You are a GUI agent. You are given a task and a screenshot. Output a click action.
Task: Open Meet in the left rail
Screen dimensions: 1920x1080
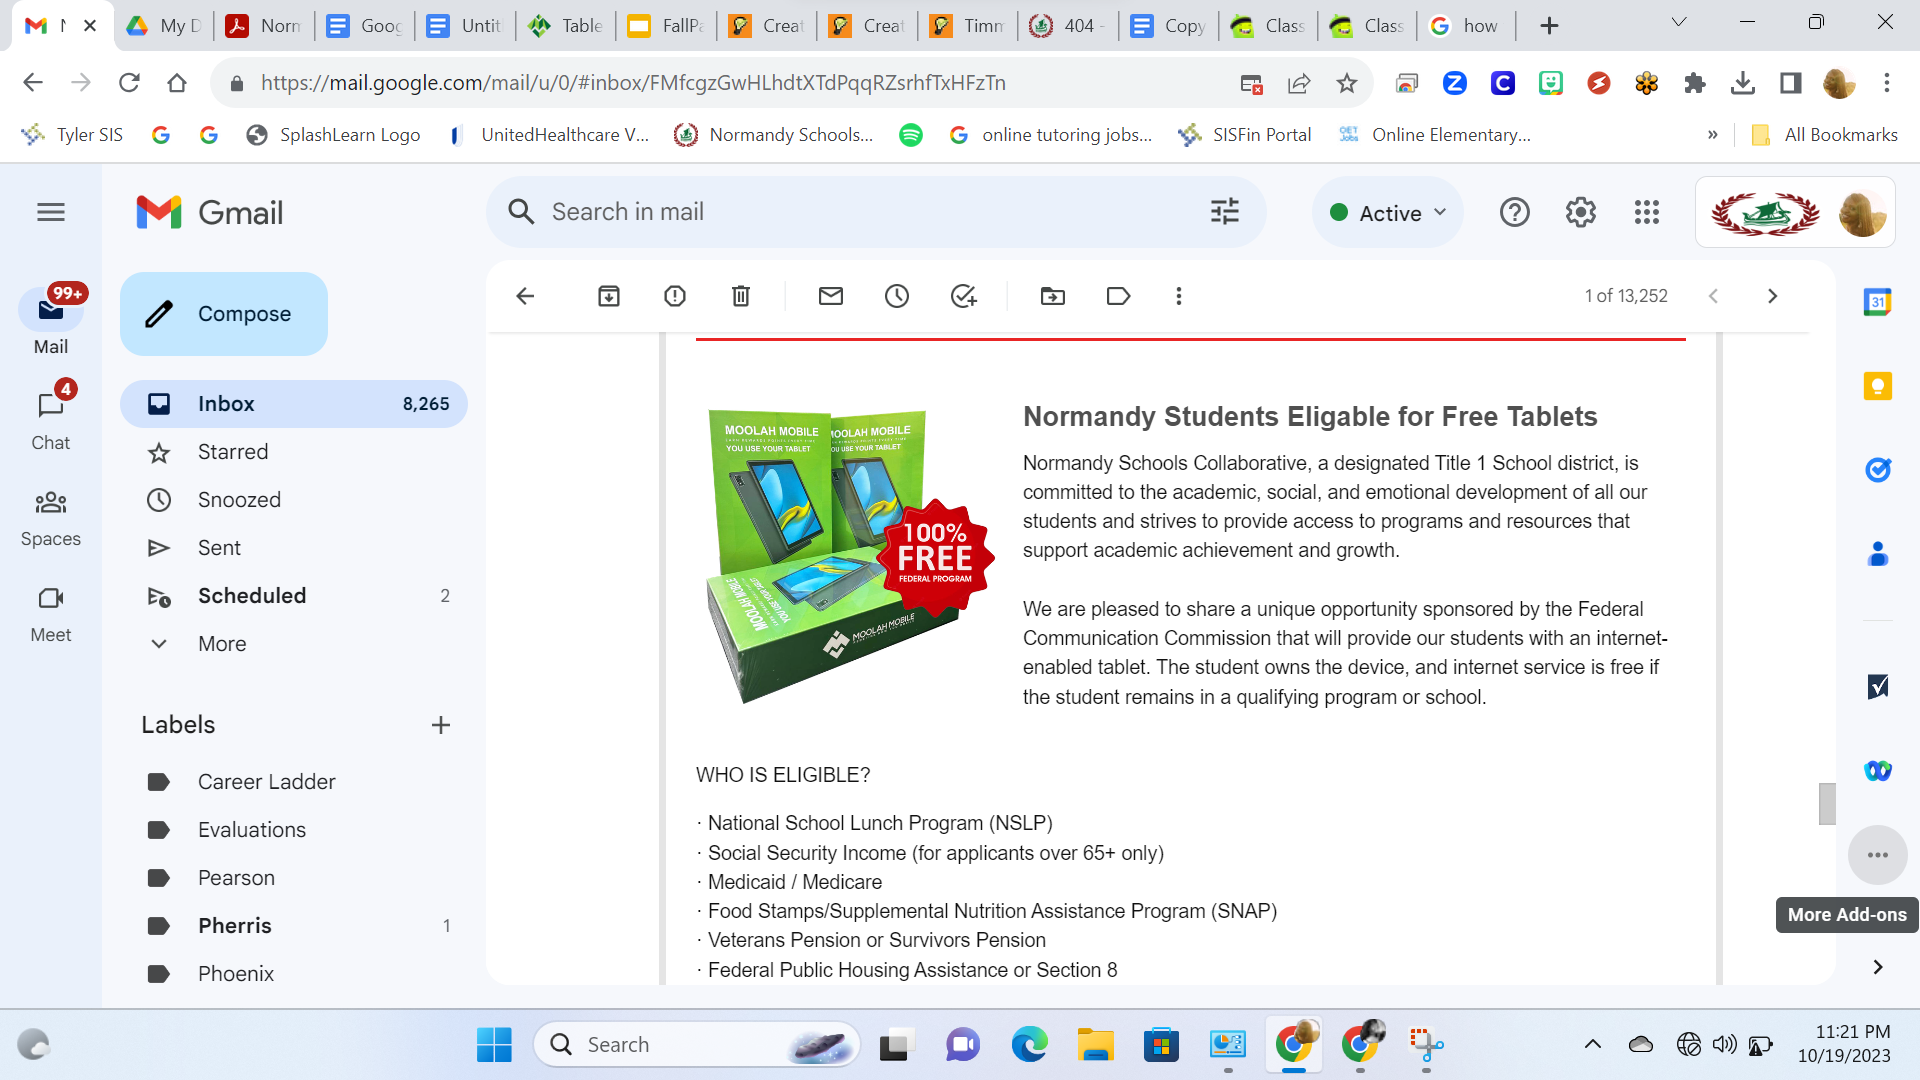click(x=51, y=613)
